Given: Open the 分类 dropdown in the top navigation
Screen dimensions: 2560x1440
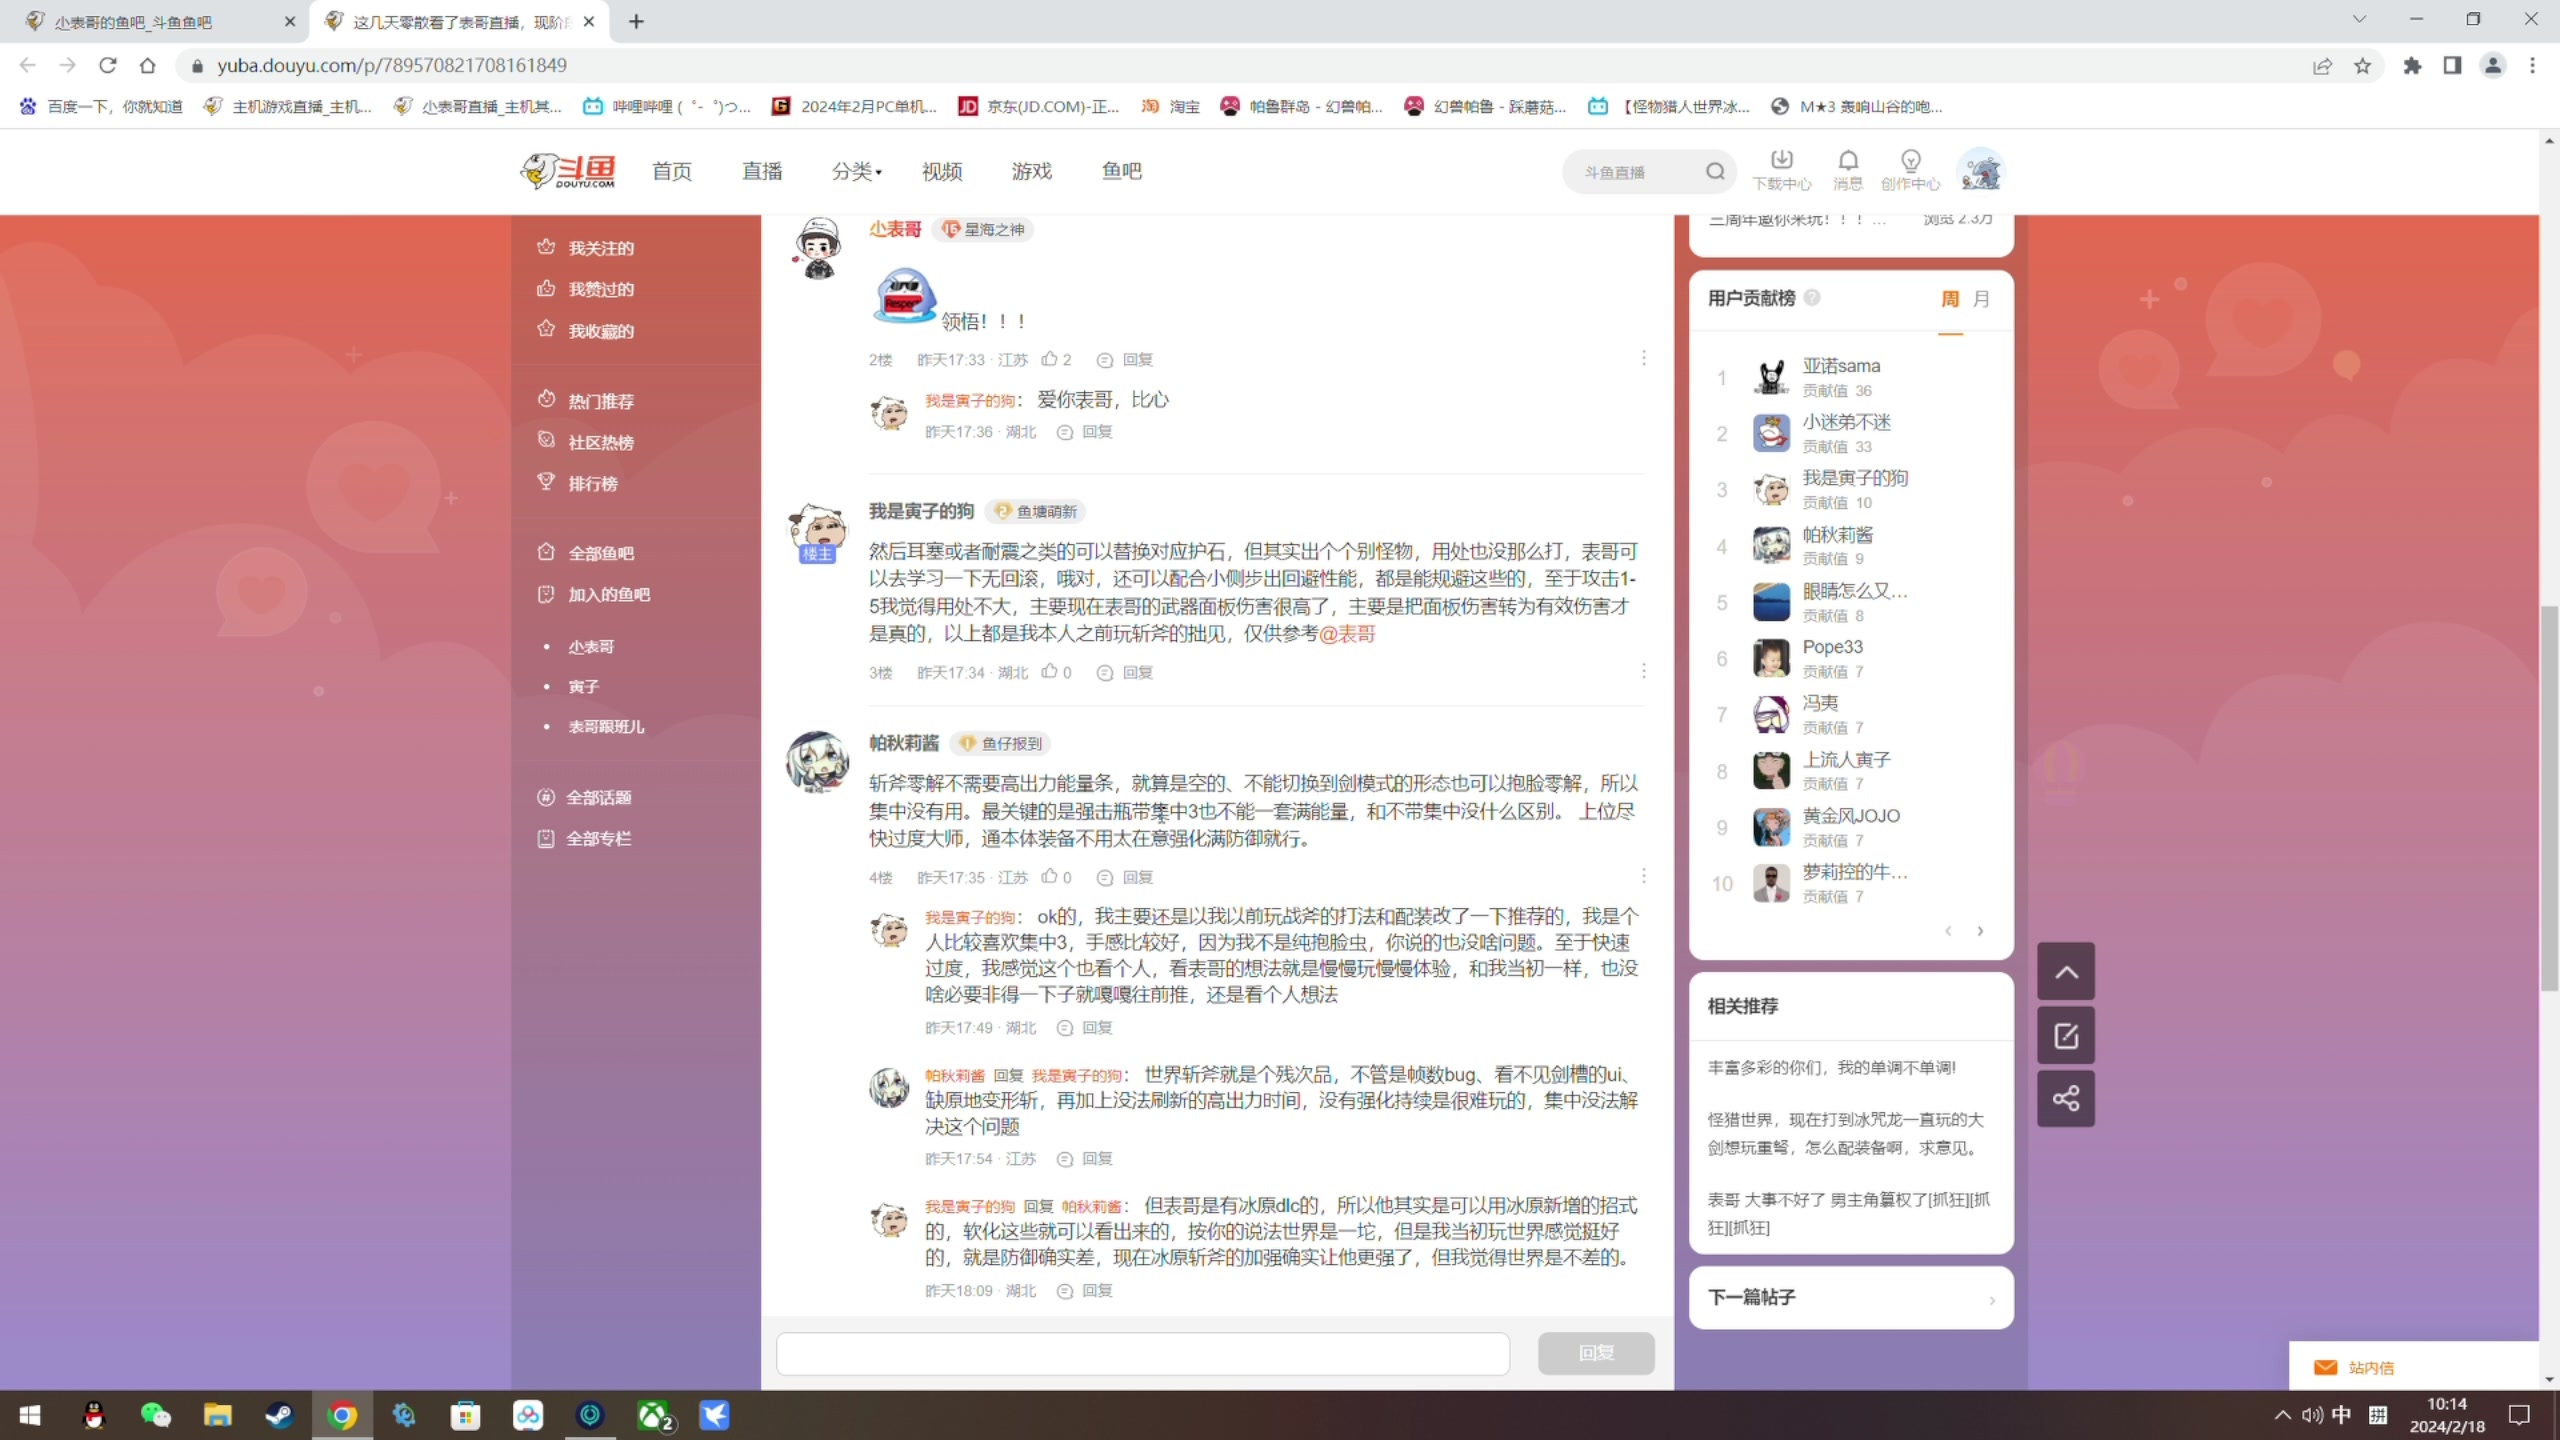Looking at the screenshot, I should (855, 171).
